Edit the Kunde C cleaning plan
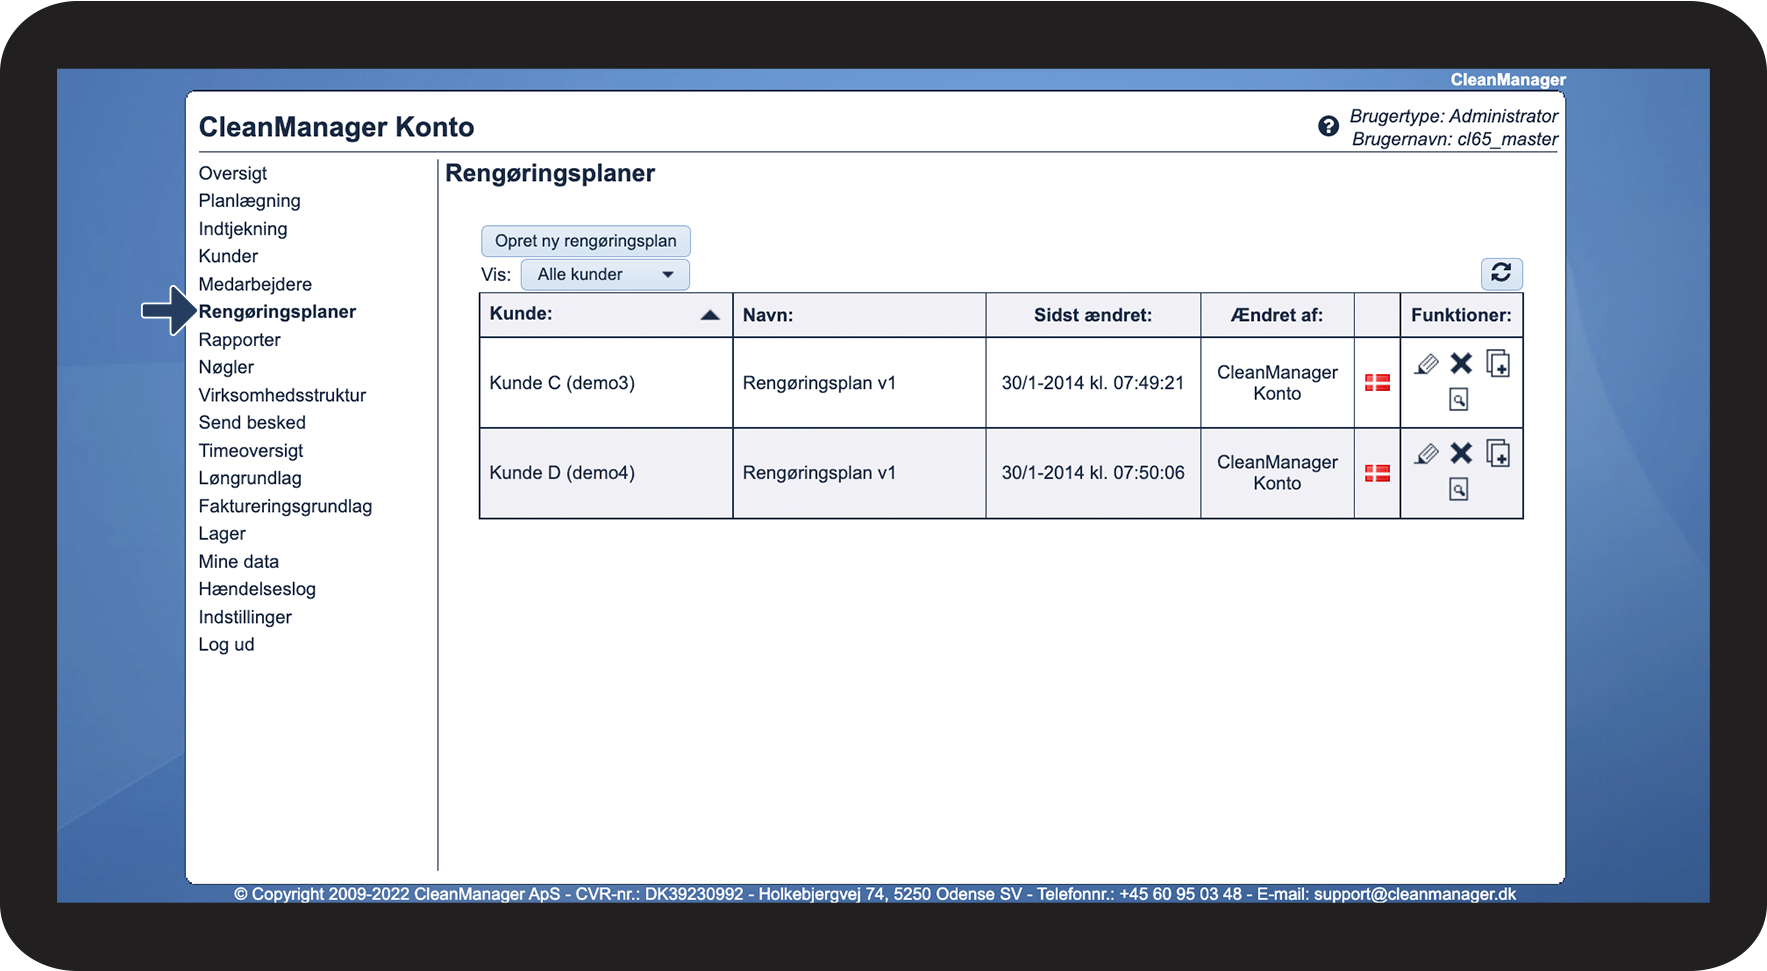 (1426, 364)
